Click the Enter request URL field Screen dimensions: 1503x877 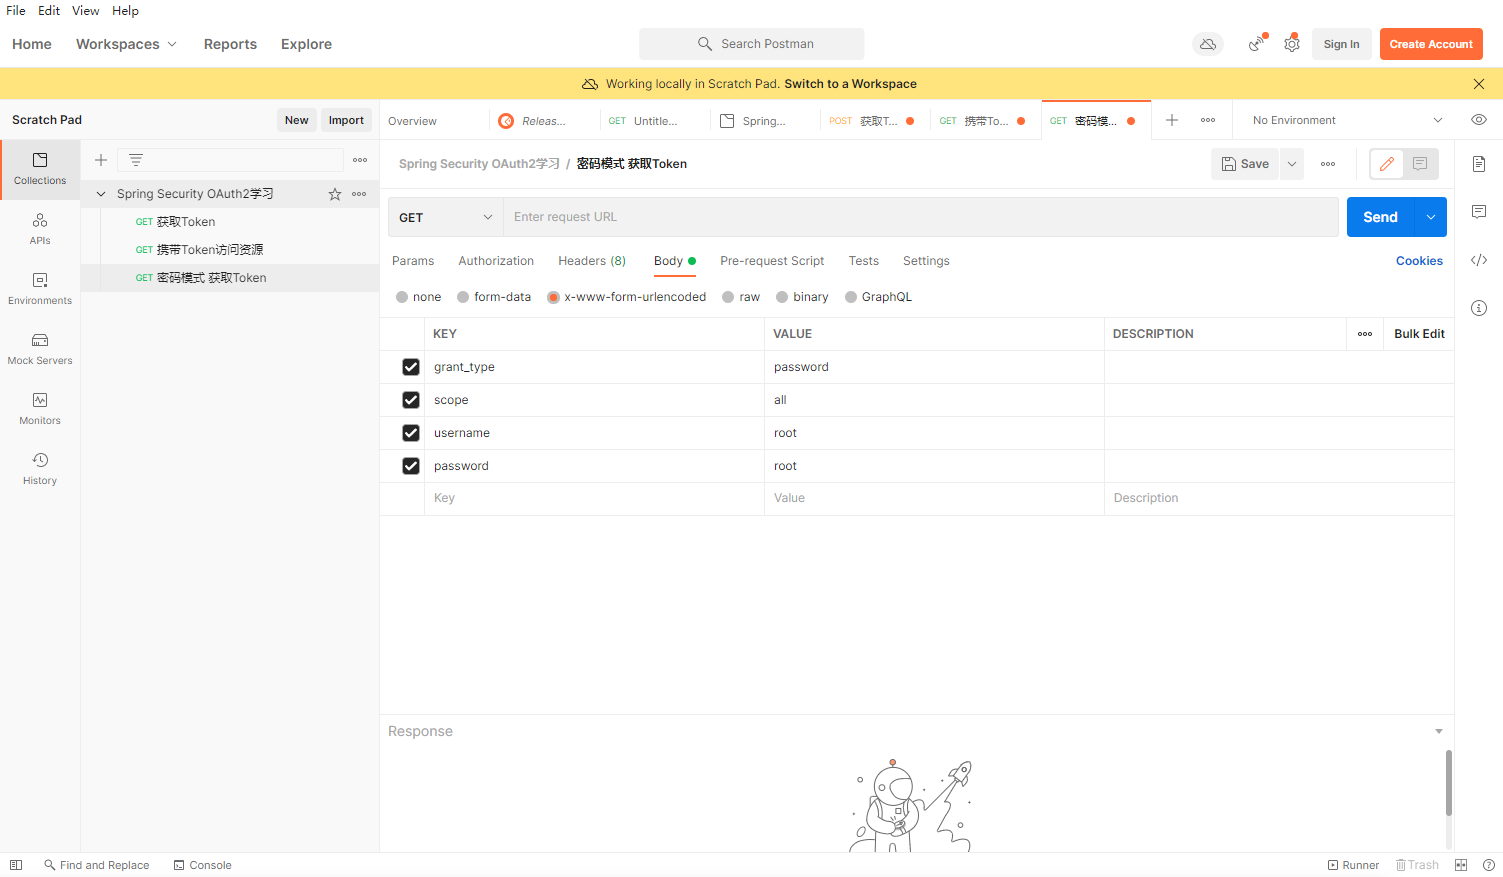point(920,217)
